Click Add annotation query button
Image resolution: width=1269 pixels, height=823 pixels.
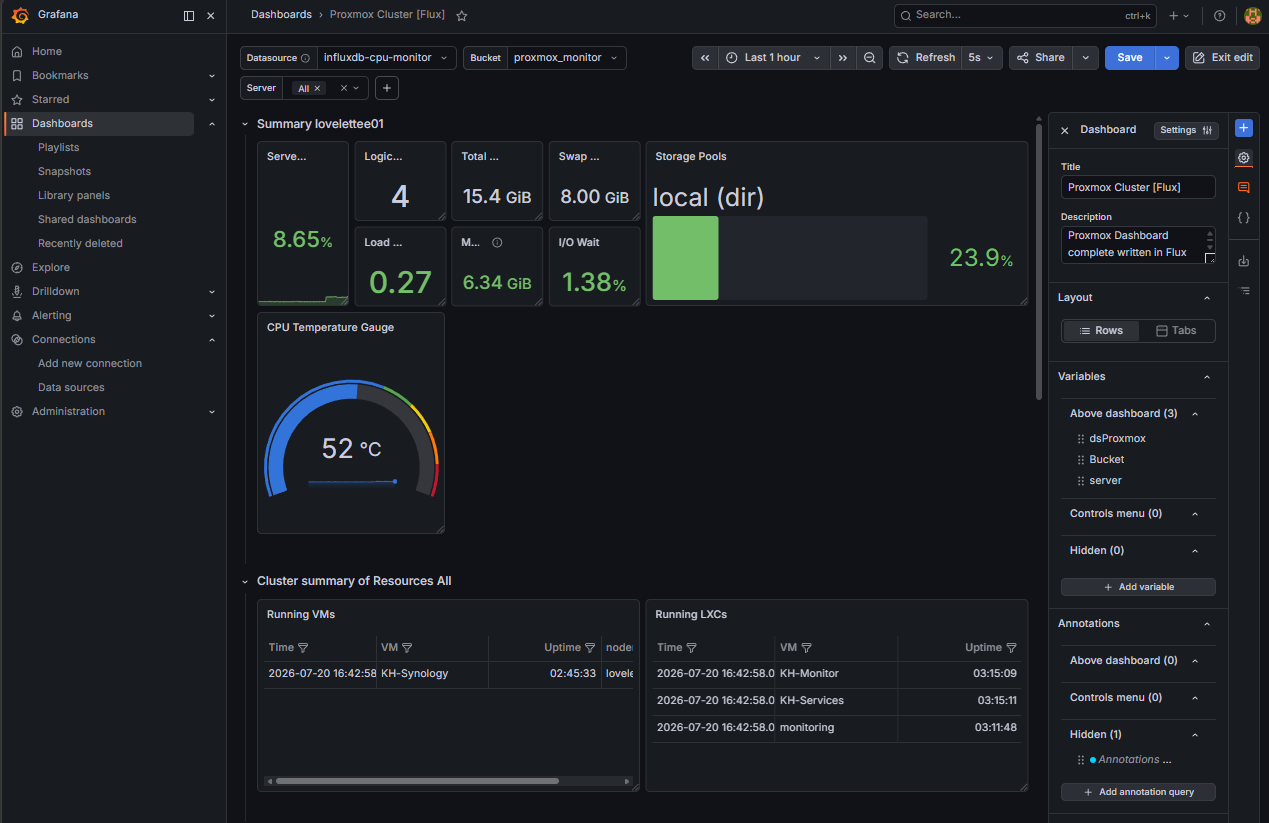[x=1138, y=792]
